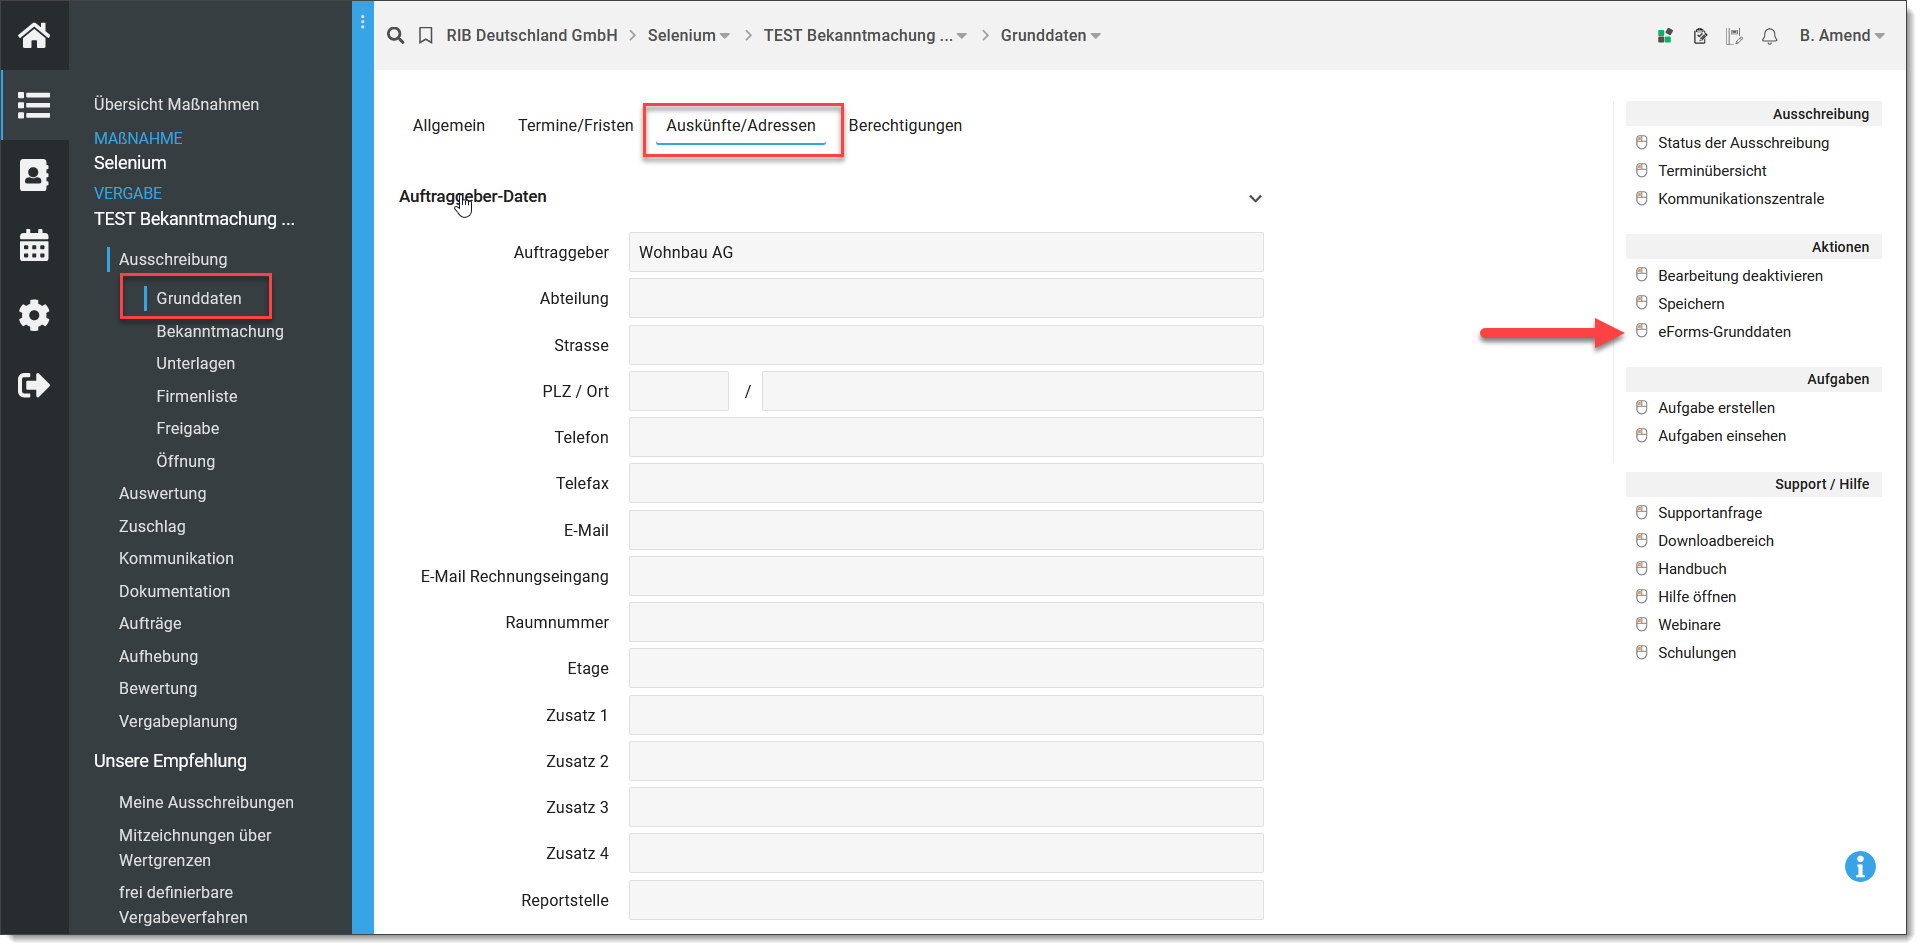Click the blue info circle icon
This screenshot has height=950, width=1922.
[1860, 867]
